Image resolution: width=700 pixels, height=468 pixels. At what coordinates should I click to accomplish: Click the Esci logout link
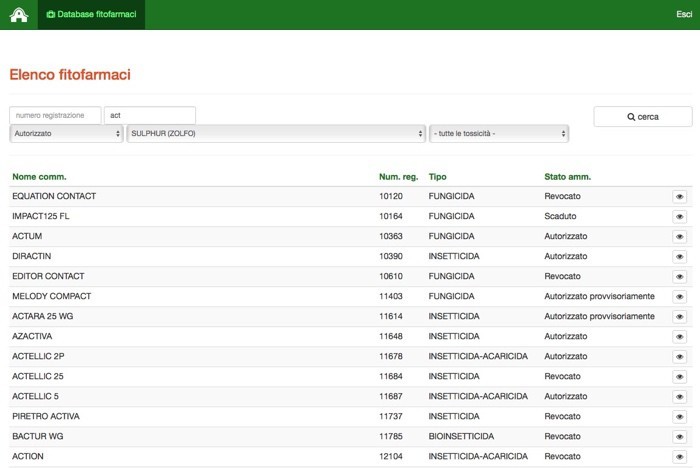684,14
